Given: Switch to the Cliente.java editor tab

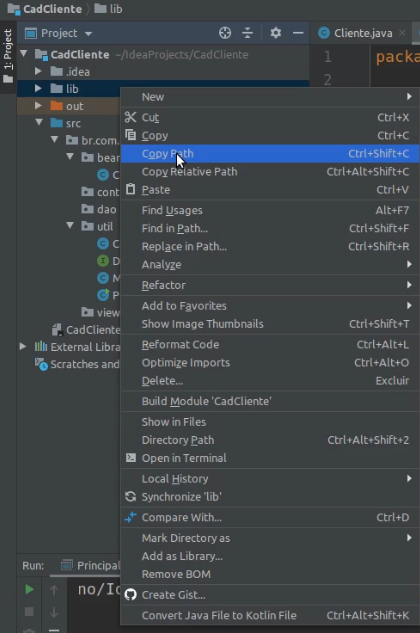Looking at the screenshot, I should [x=363, y=33].
